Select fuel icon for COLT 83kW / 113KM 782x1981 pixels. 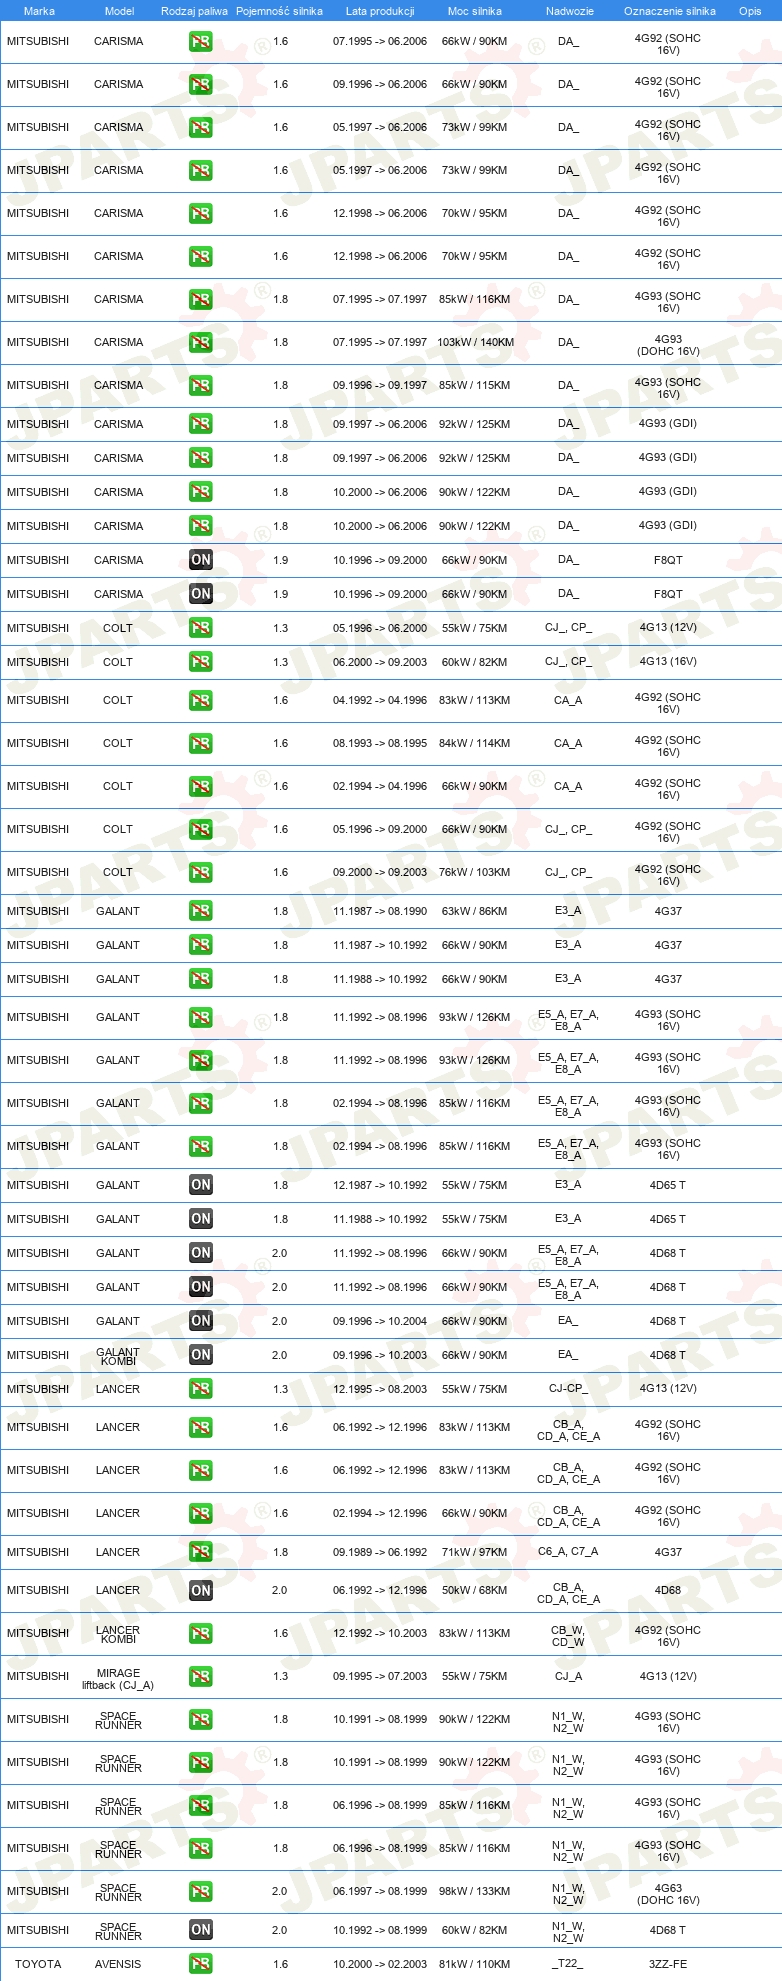[x=200, y=701]
